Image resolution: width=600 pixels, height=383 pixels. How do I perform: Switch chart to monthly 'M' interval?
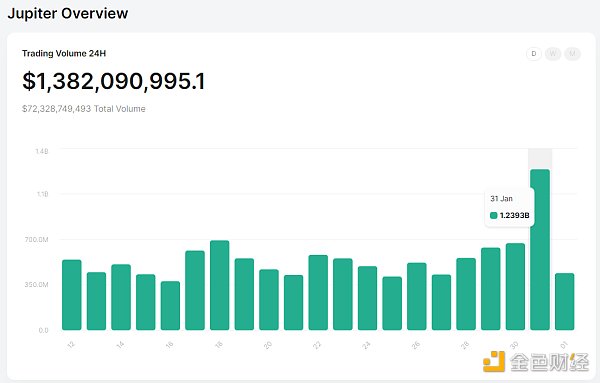tap(572, 54)
